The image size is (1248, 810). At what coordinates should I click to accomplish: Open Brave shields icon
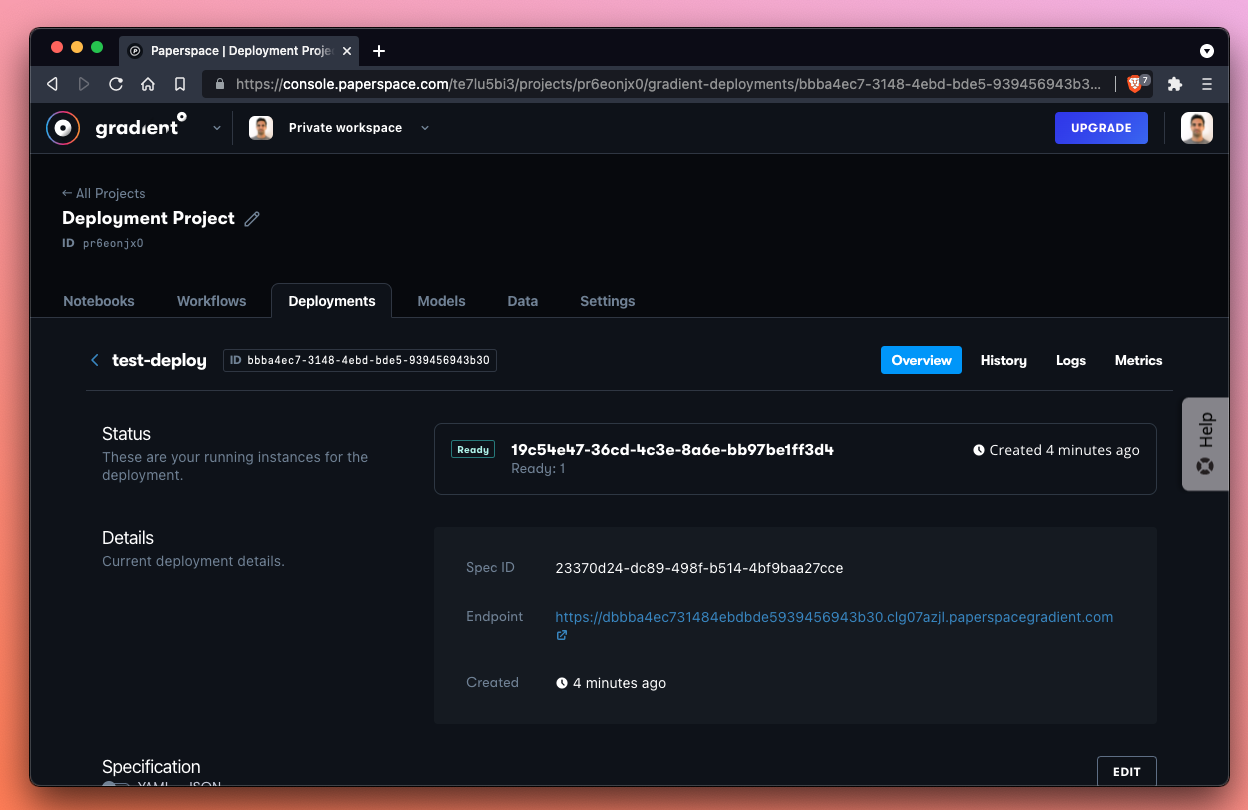click(1135, 84)
